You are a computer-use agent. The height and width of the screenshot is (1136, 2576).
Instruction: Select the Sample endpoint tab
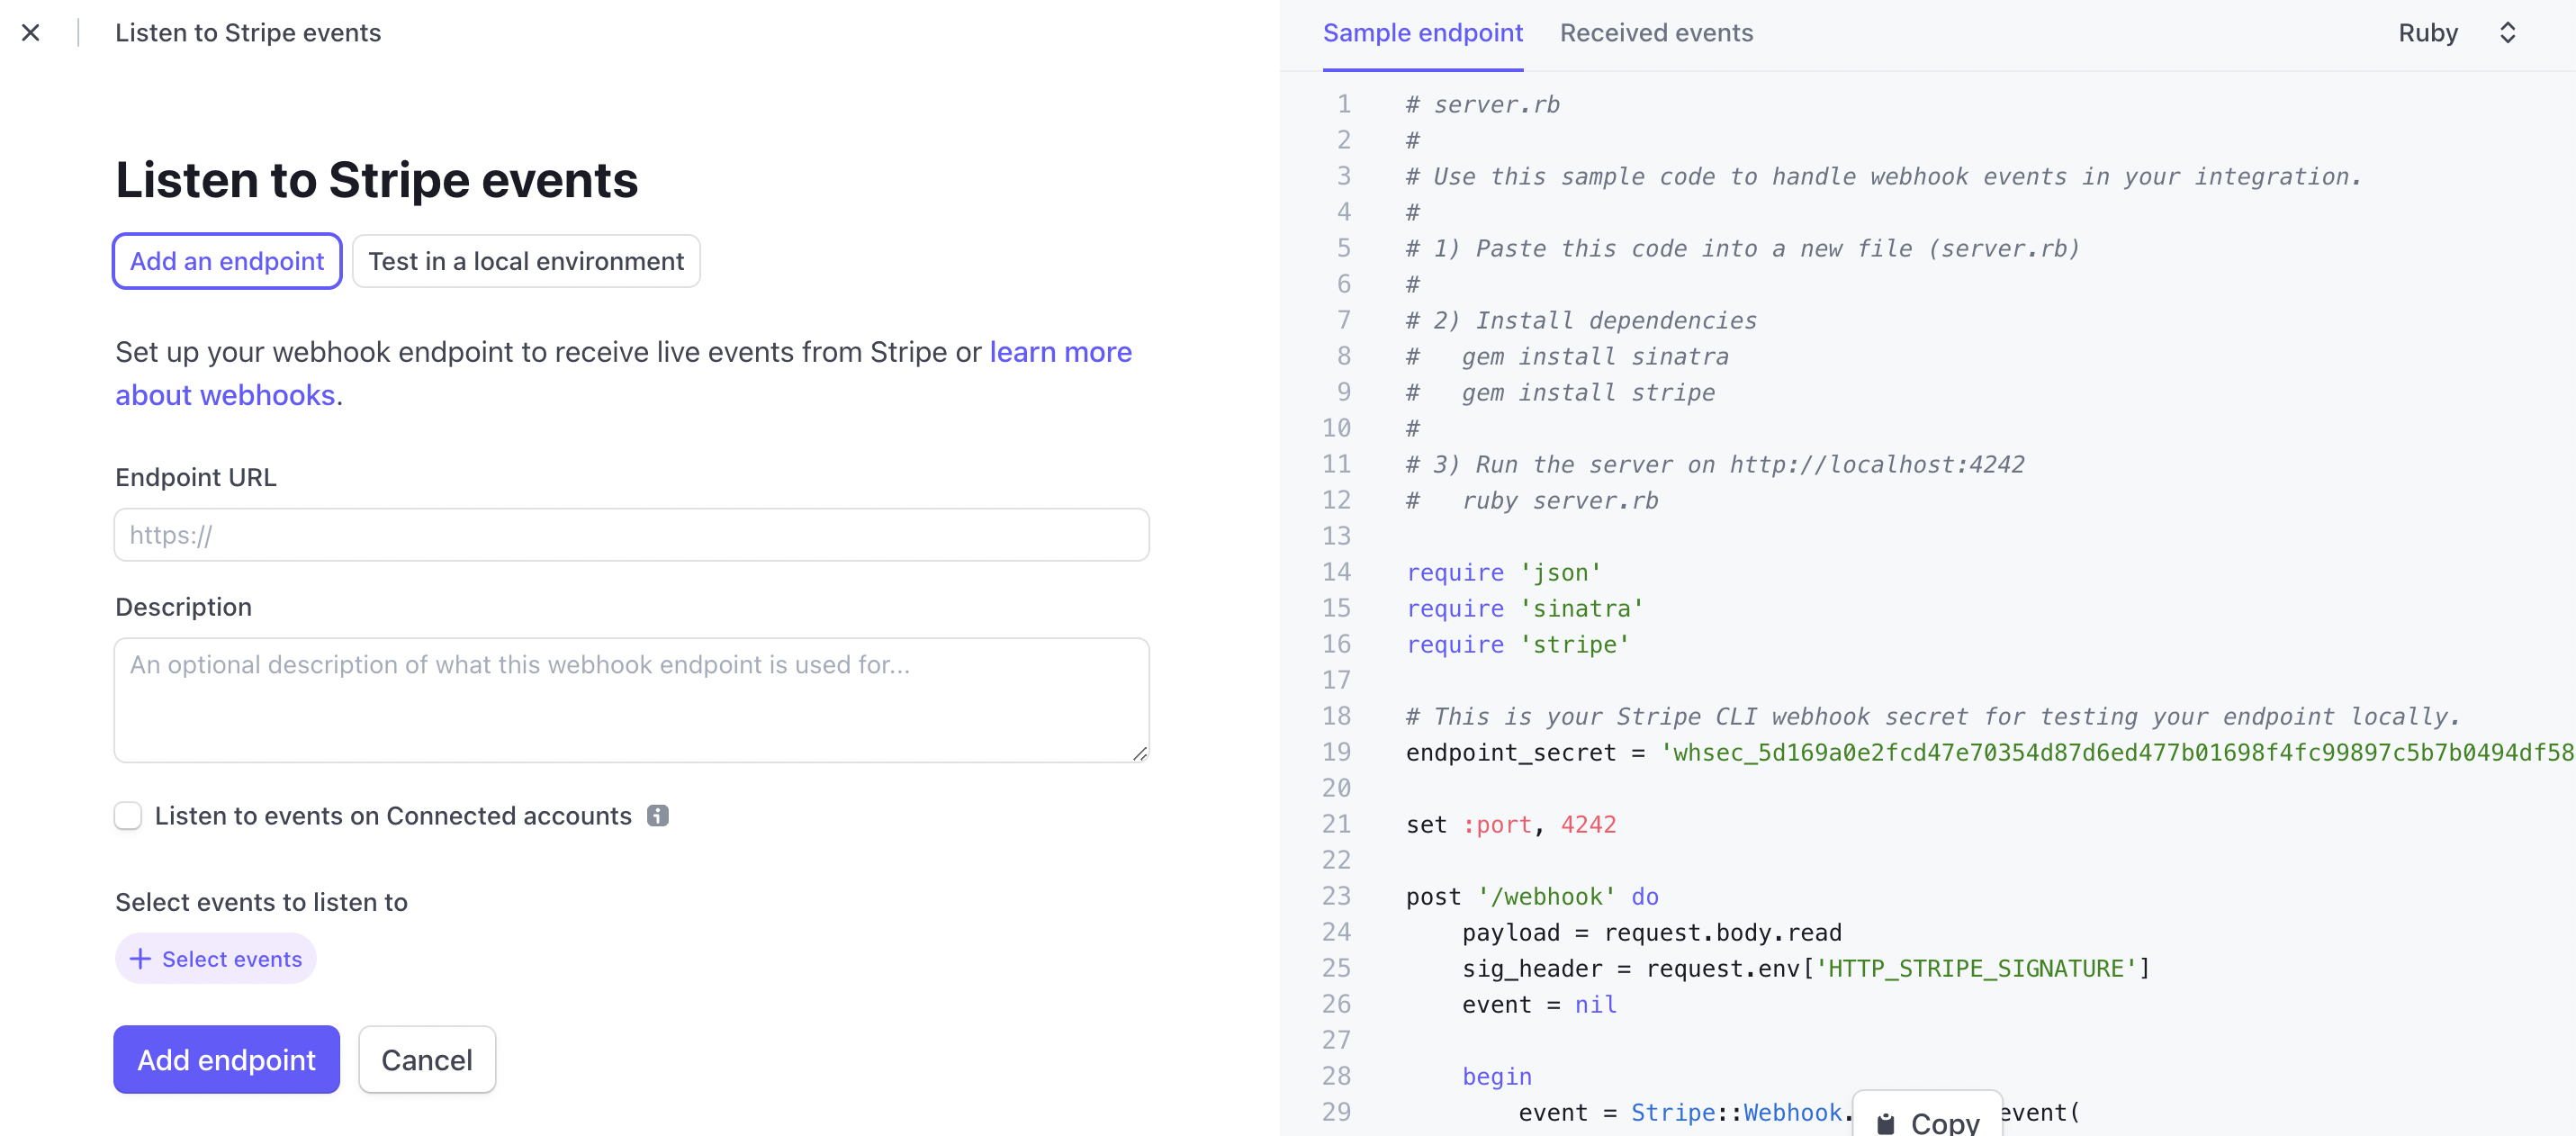[x=1422, y=33]
